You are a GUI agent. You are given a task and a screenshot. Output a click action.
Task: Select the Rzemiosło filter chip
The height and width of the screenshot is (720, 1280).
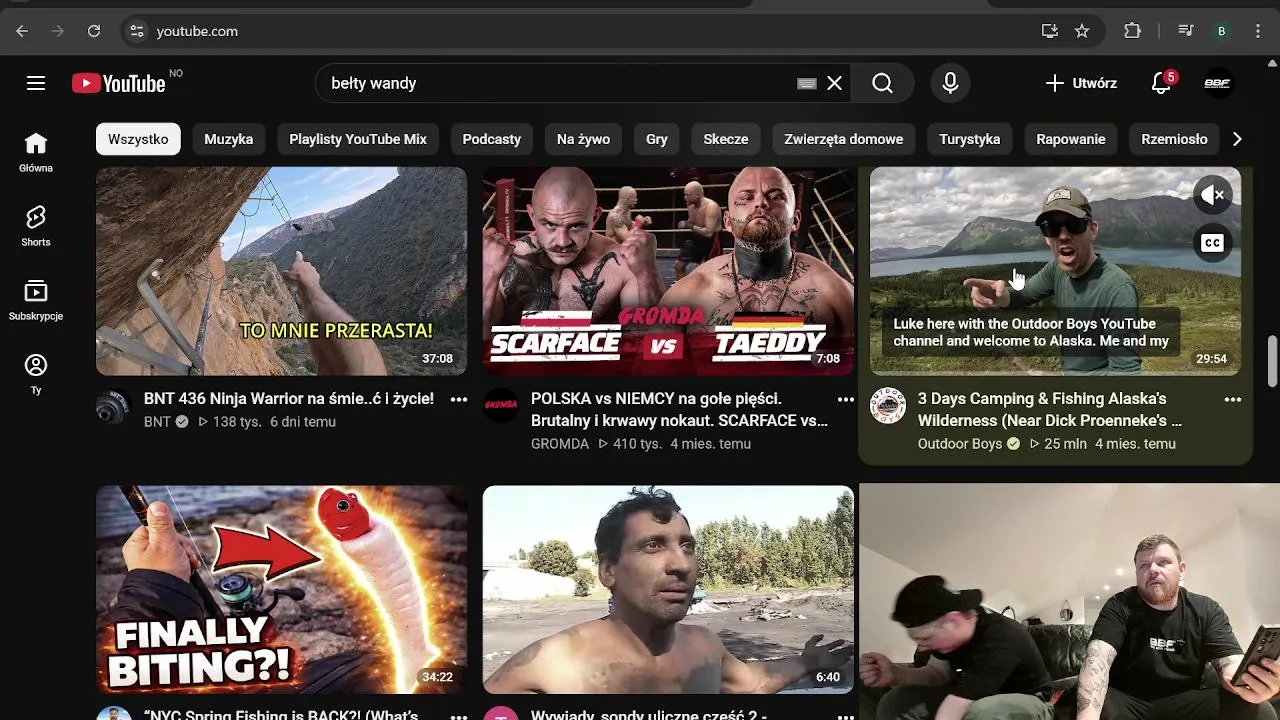(1174, 139)
